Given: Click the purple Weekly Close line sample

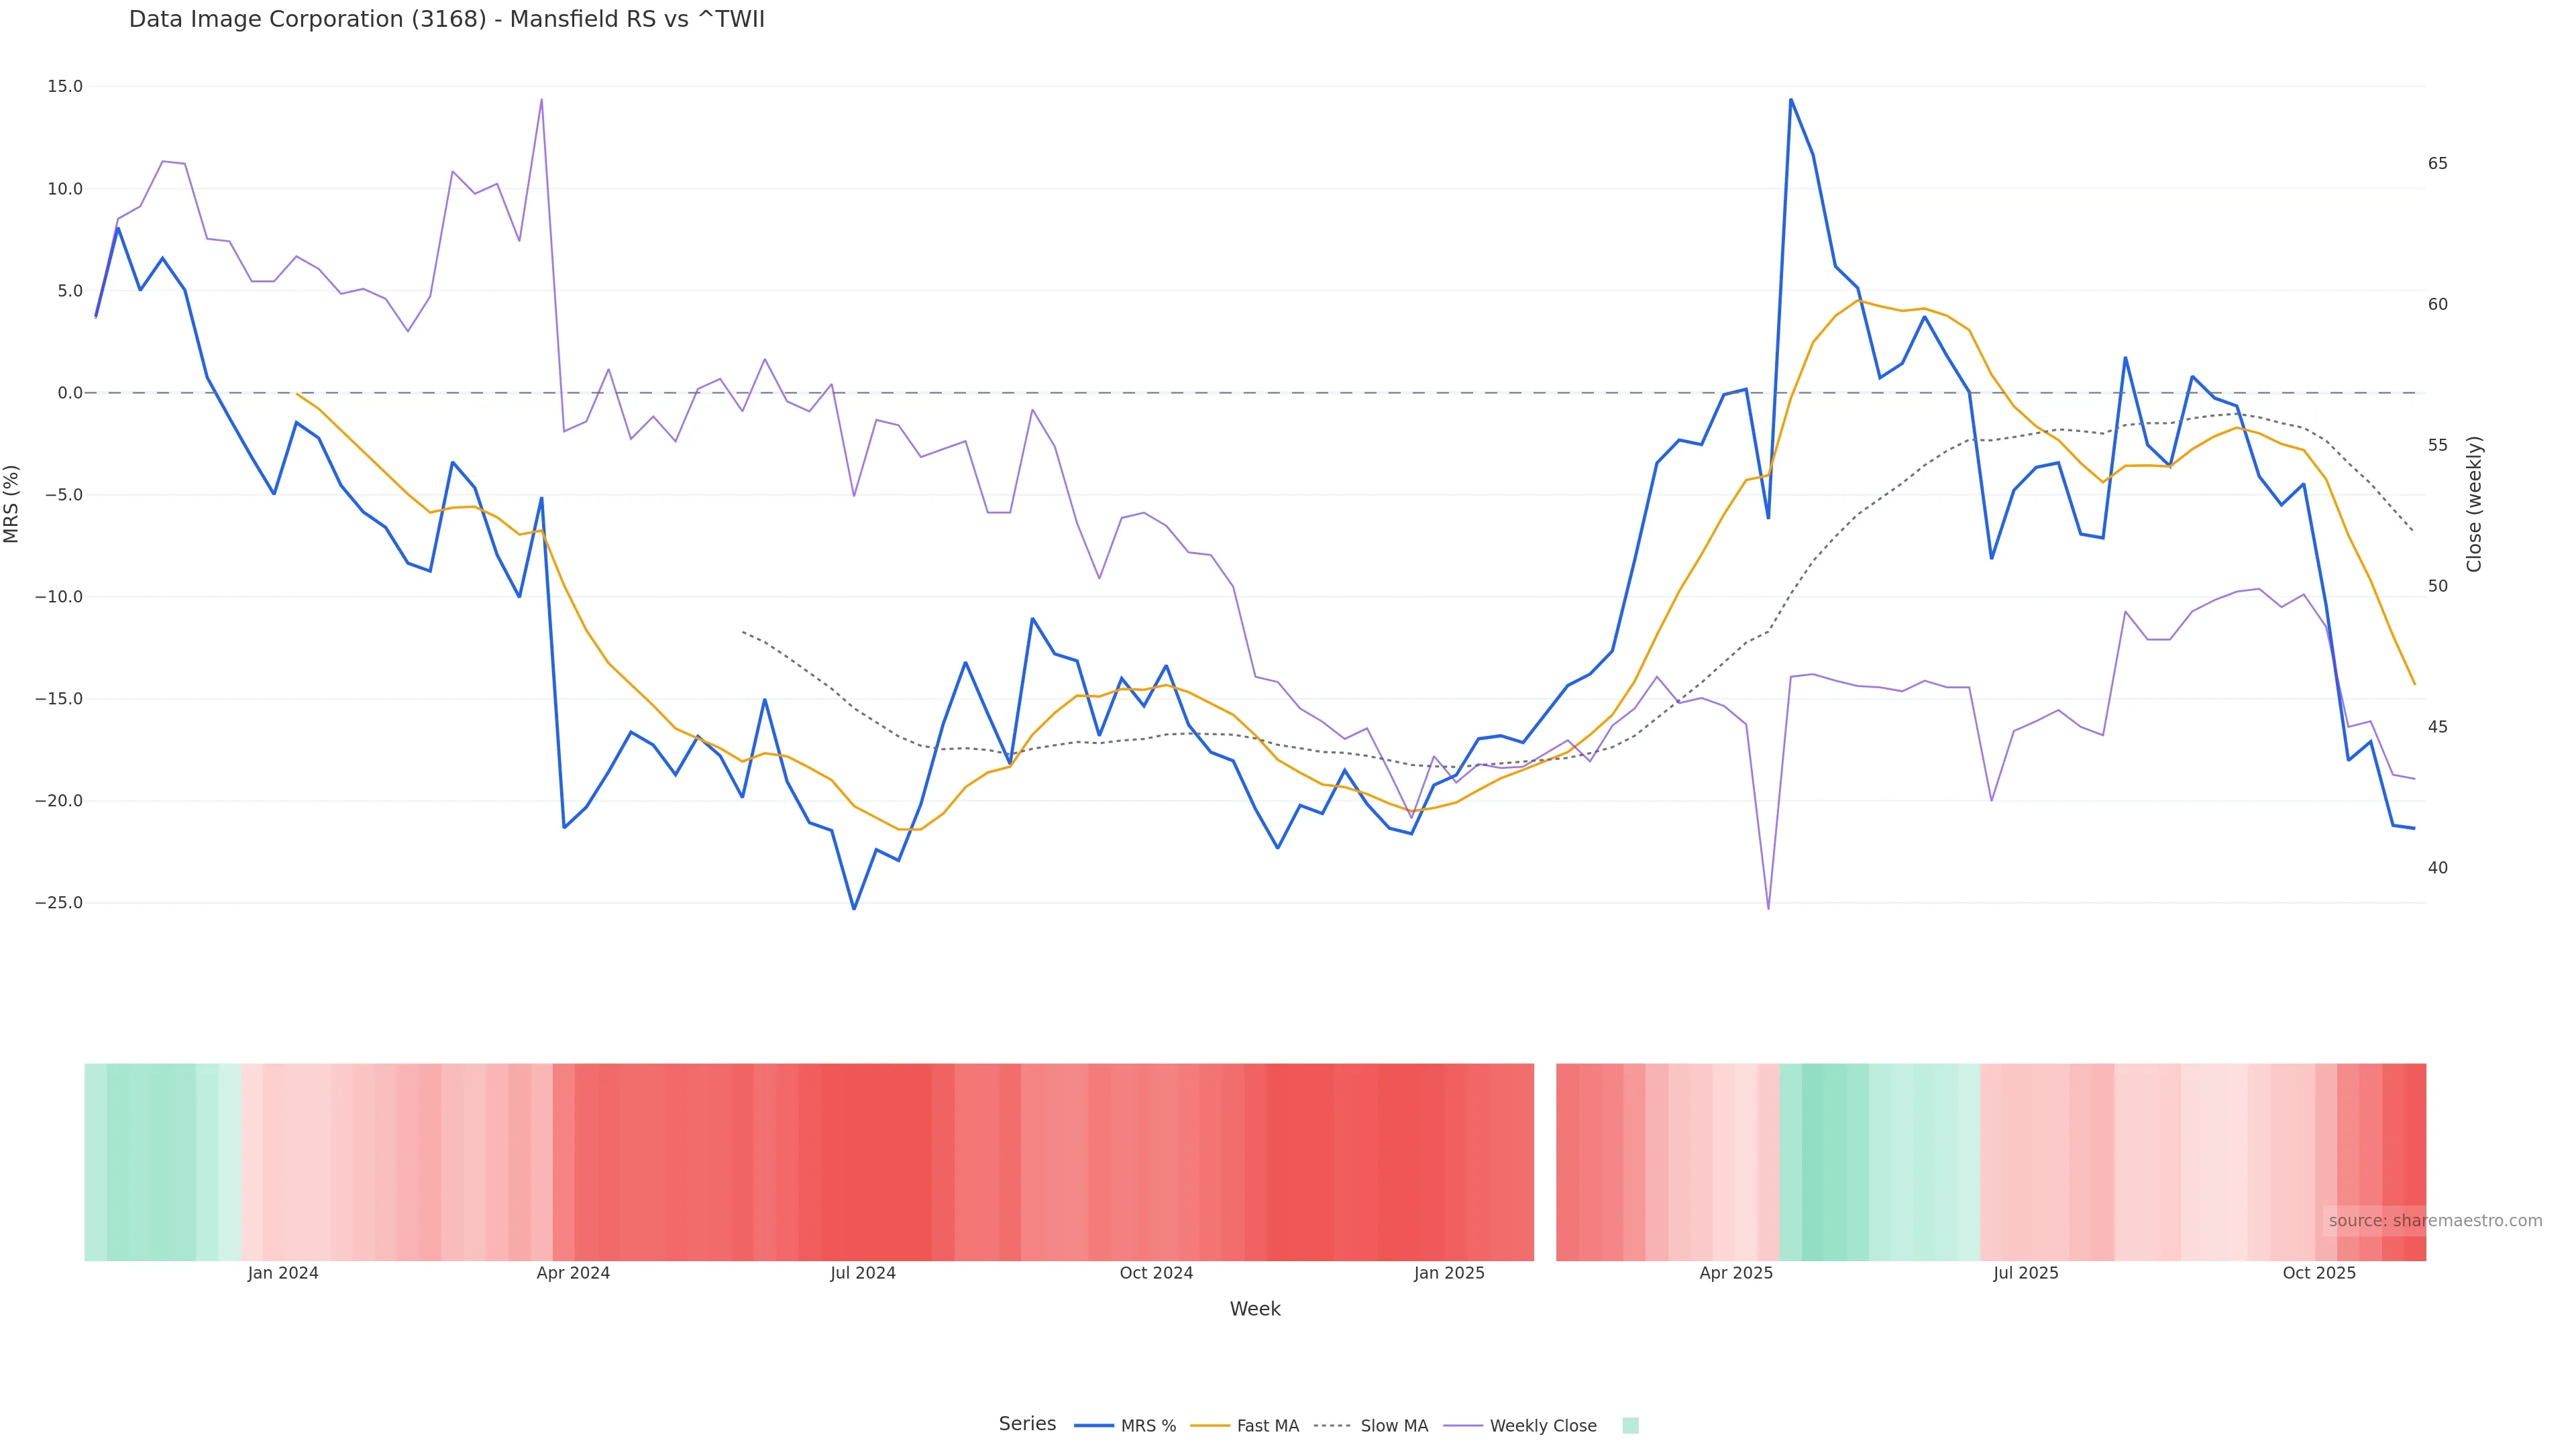Looking at the screenshot, I should point(1464,1426).
